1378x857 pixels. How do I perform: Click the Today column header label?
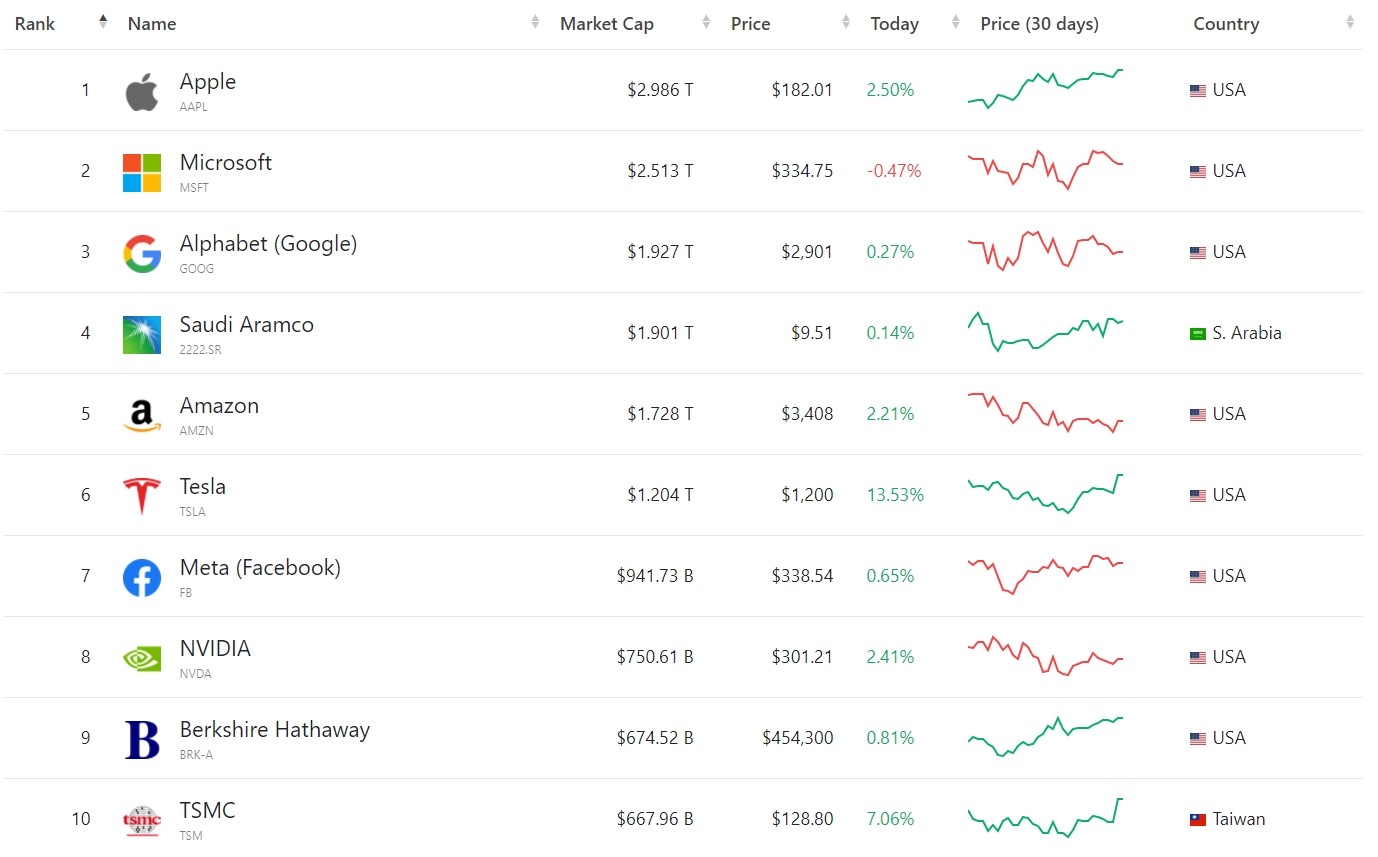click(895, 24)
